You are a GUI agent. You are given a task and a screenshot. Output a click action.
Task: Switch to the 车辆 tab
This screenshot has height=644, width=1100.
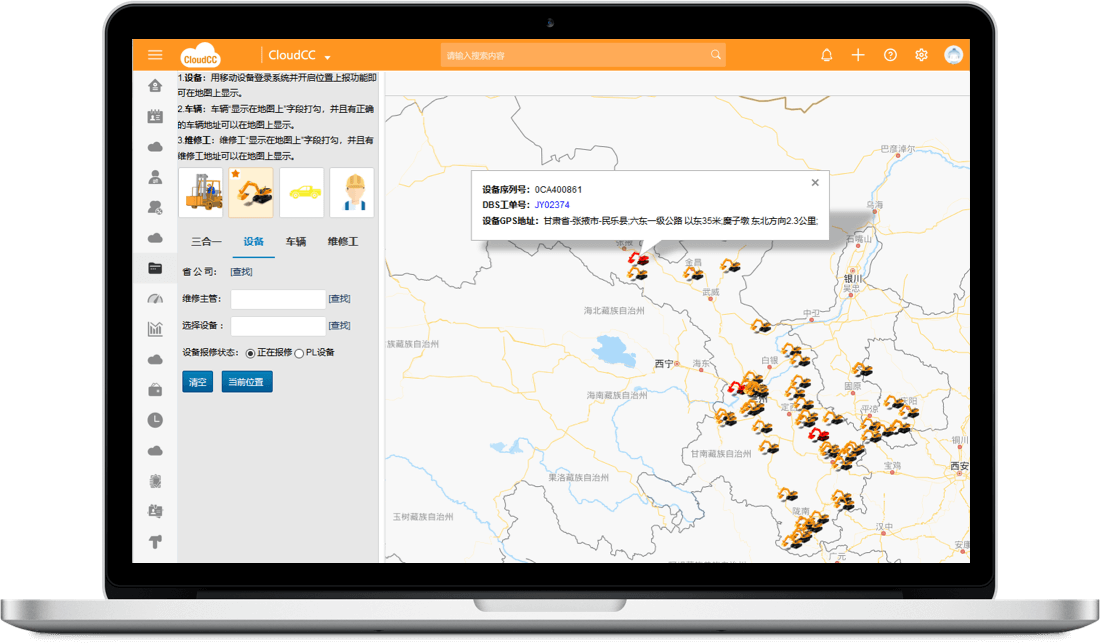[x=296, y=242]
